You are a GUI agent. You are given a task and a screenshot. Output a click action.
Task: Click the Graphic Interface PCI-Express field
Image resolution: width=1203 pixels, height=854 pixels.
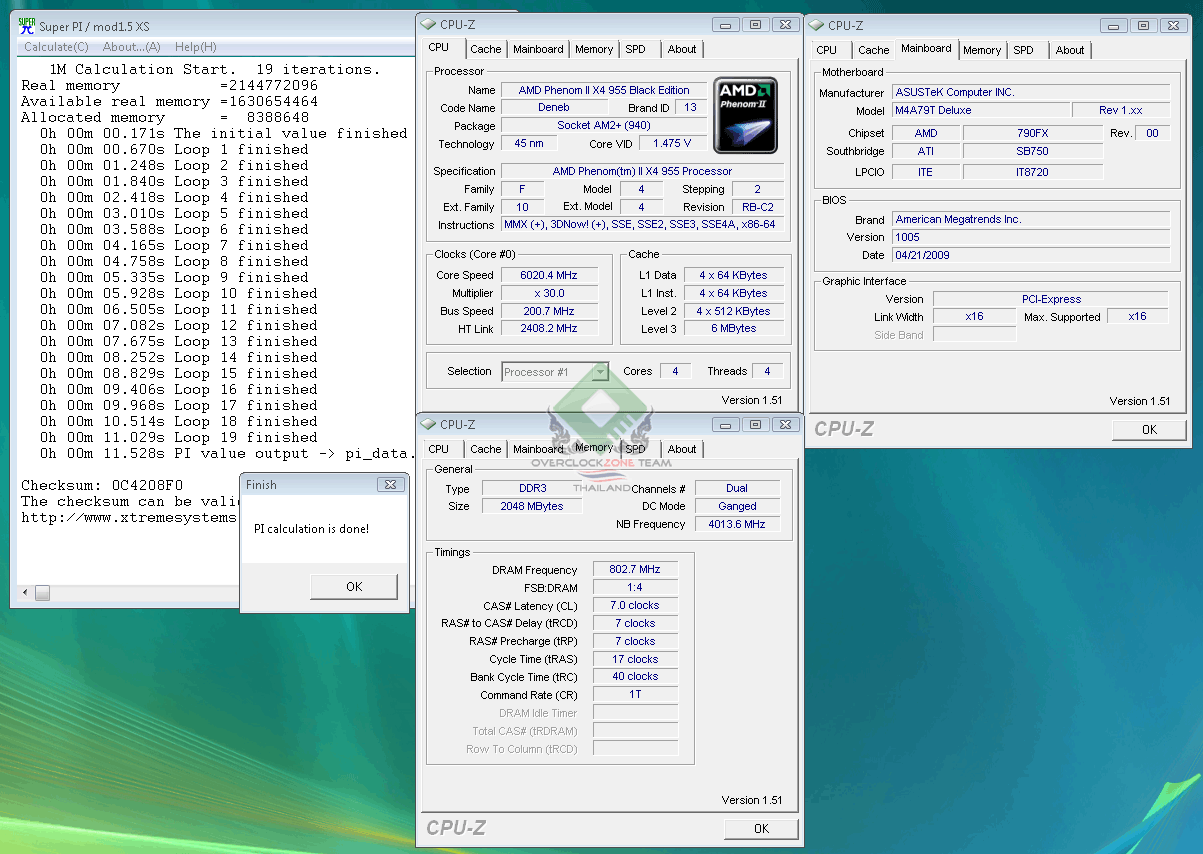(x=1051, y=299)
